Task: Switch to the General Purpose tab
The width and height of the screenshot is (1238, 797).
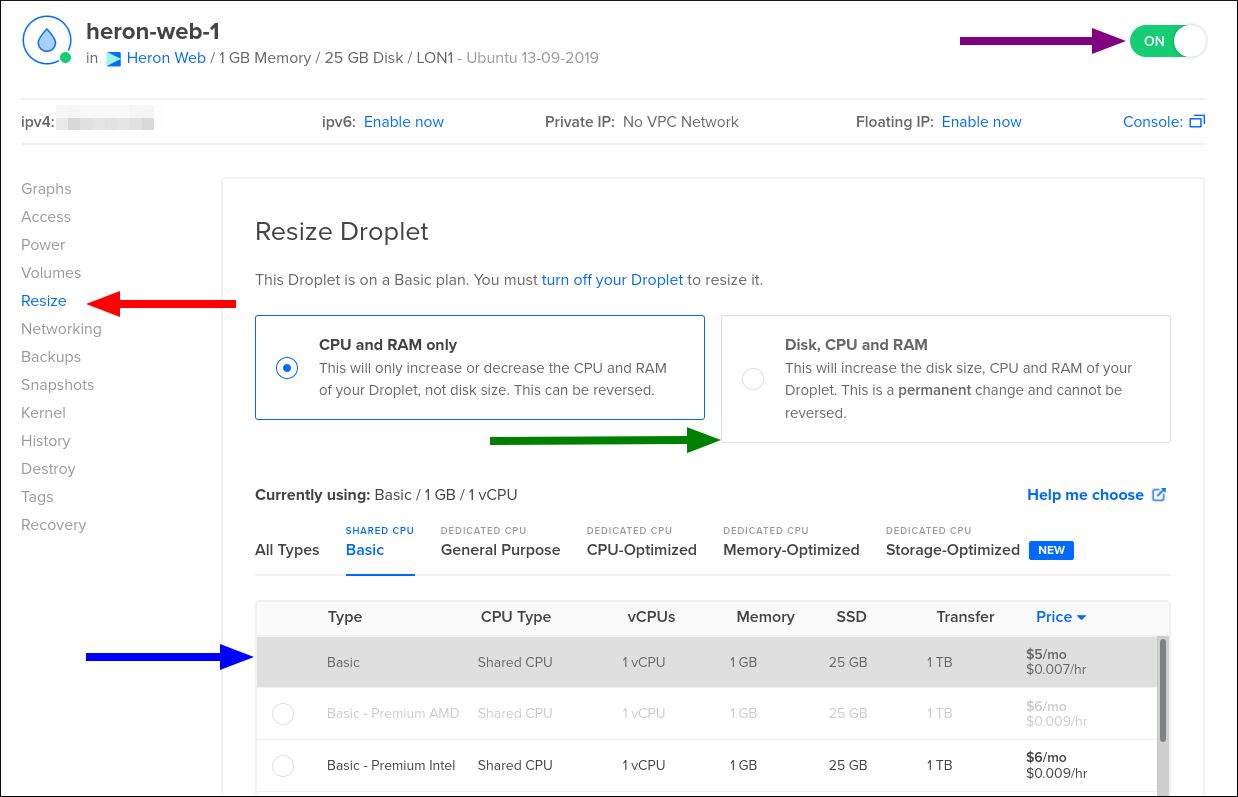Action: click(500, 550)
